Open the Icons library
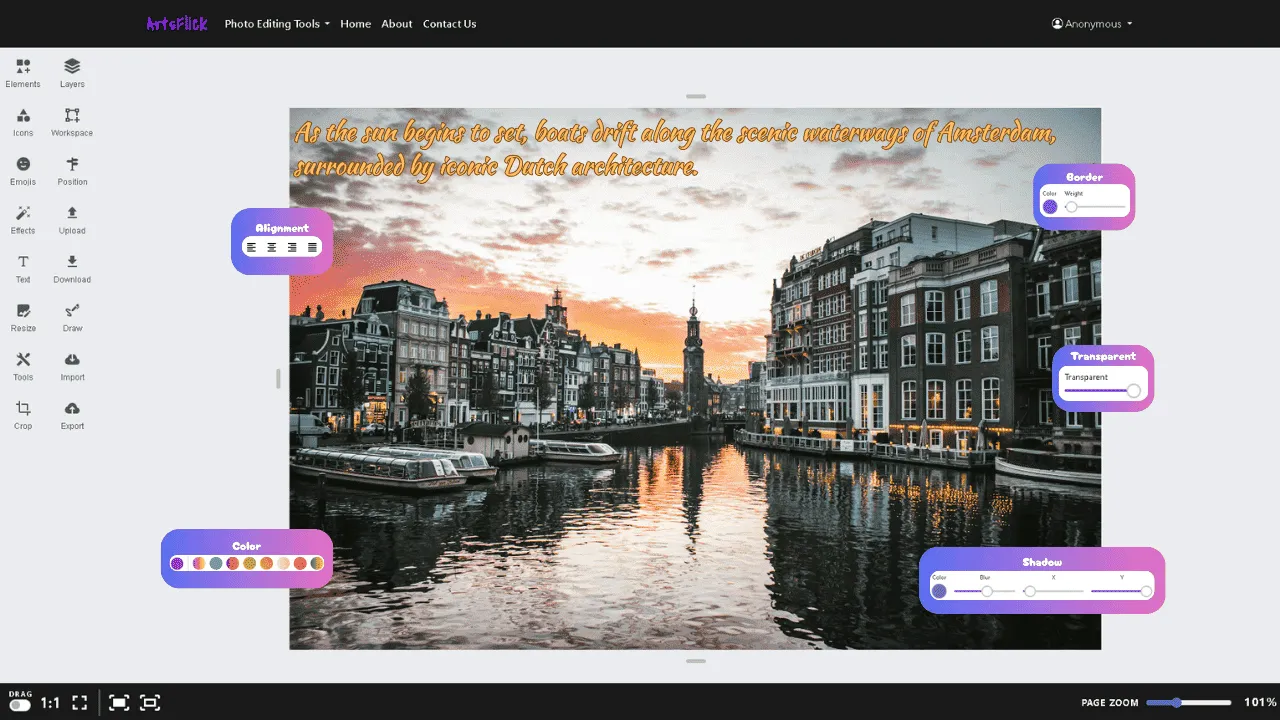Viewport: 1280px width, 720px height. tap(23, 122)
